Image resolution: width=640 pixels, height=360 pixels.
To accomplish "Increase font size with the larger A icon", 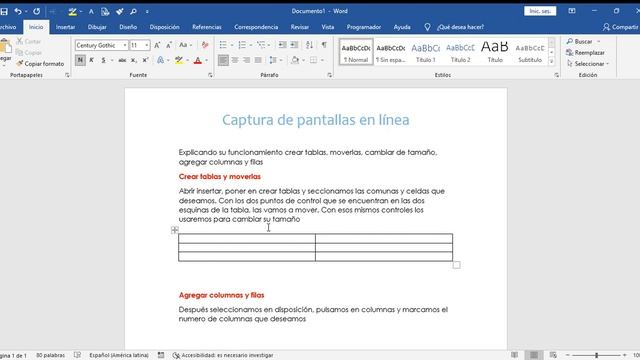I will (x=157, y=45).
